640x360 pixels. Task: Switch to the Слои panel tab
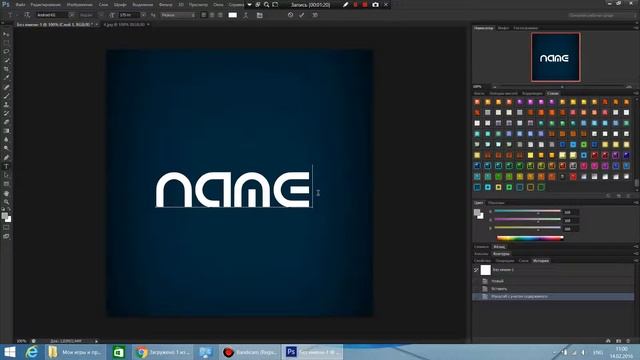click(523, 260)
